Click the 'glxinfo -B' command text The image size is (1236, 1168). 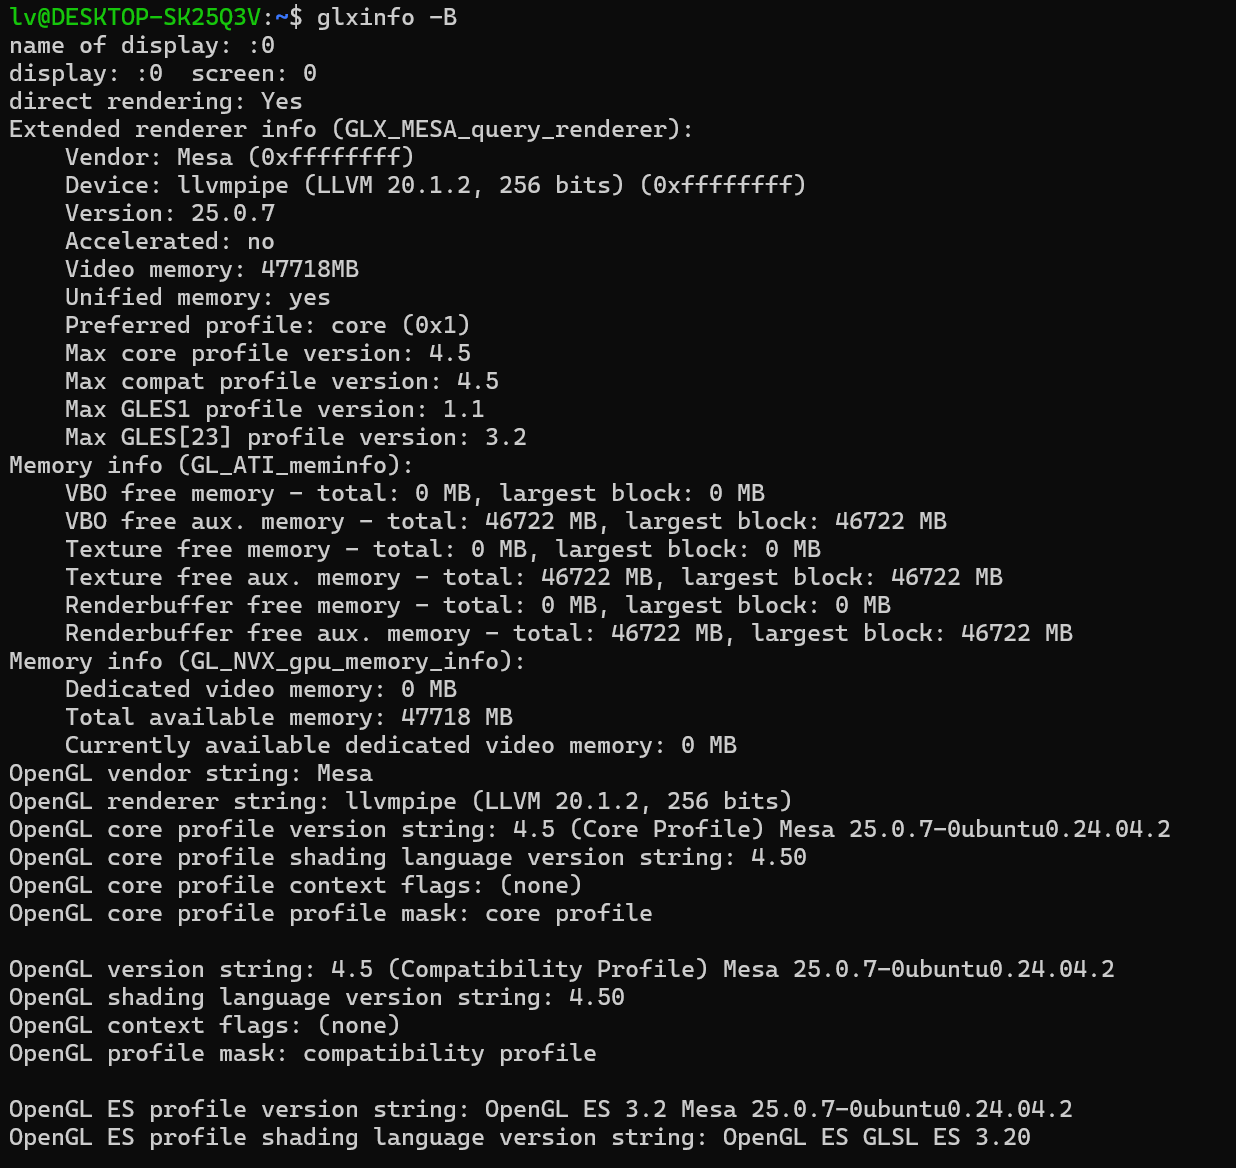(387, 17)
